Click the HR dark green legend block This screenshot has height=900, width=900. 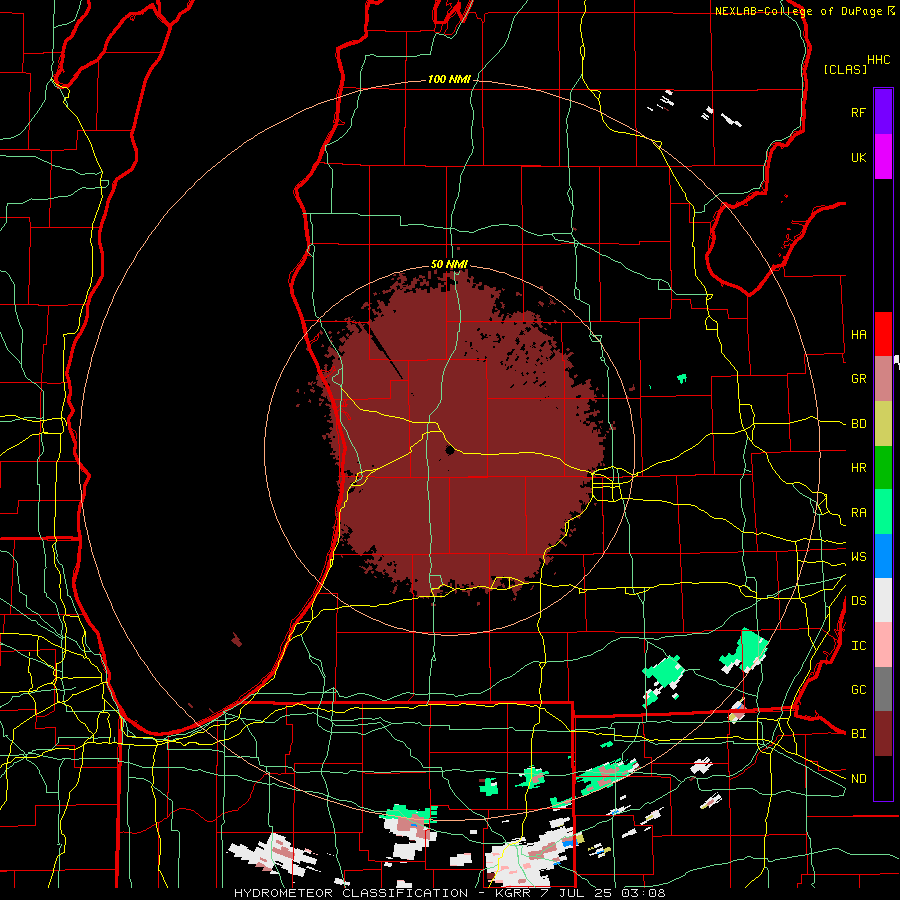[883, 468]
